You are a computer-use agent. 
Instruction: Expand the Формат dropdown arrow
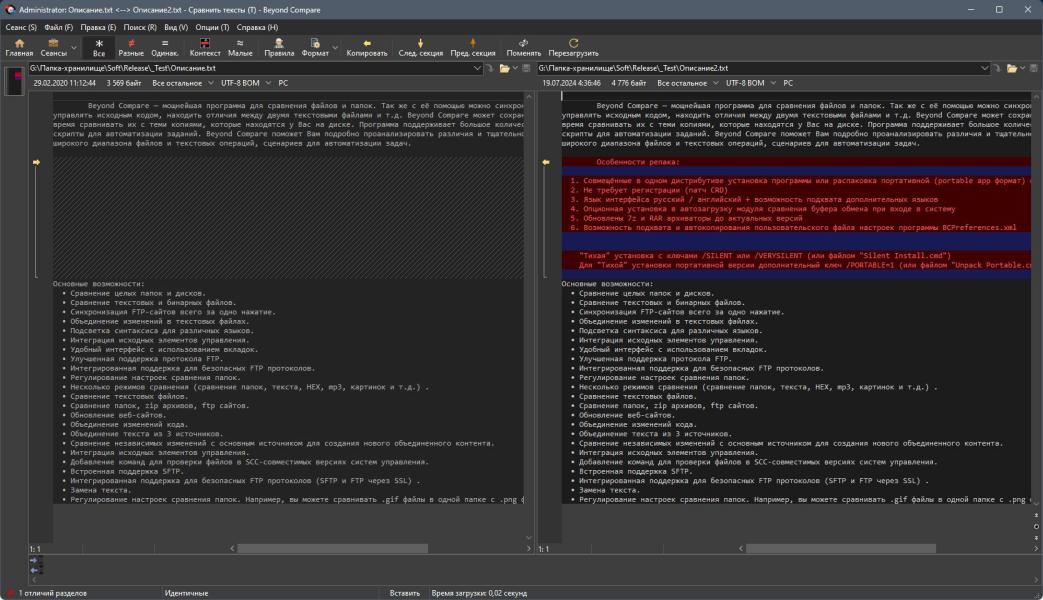[335, 47]
